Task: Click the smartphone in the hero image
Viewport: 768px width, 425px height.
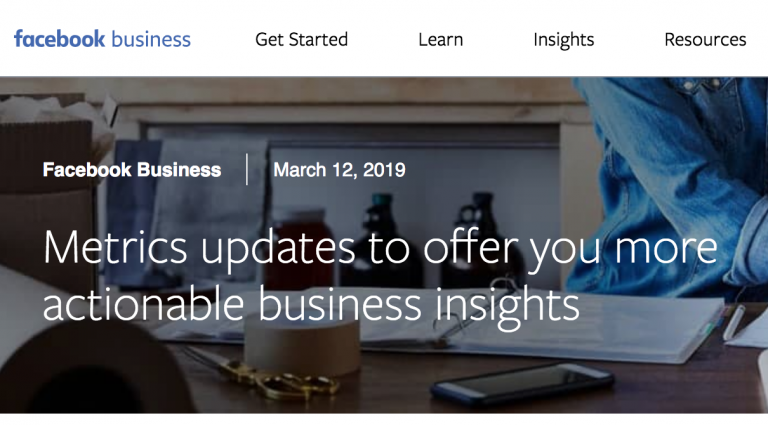Action: (x=522, y=384)
